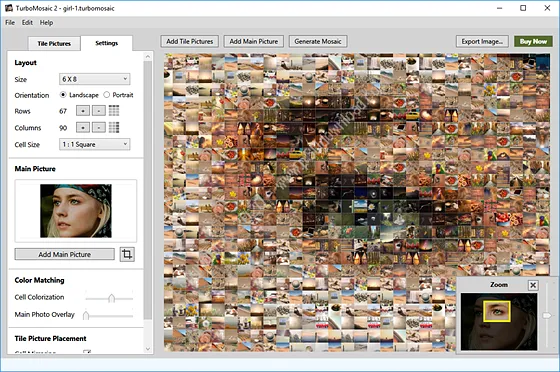Open the Cell Size dropdown
This screenshot has width=560, height=372.
point(95,144)
